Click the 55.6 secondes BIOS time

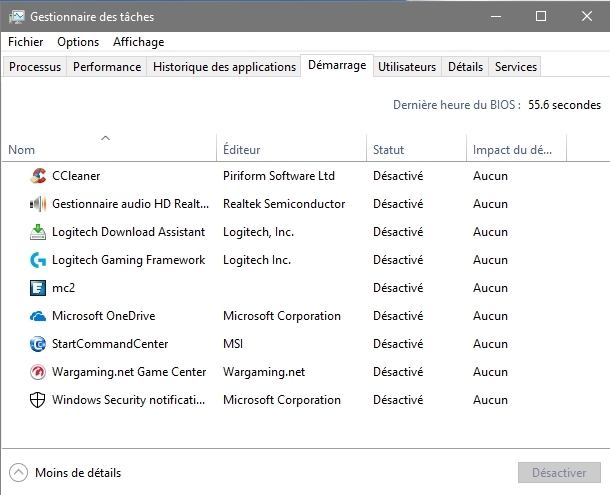(564, 105)
